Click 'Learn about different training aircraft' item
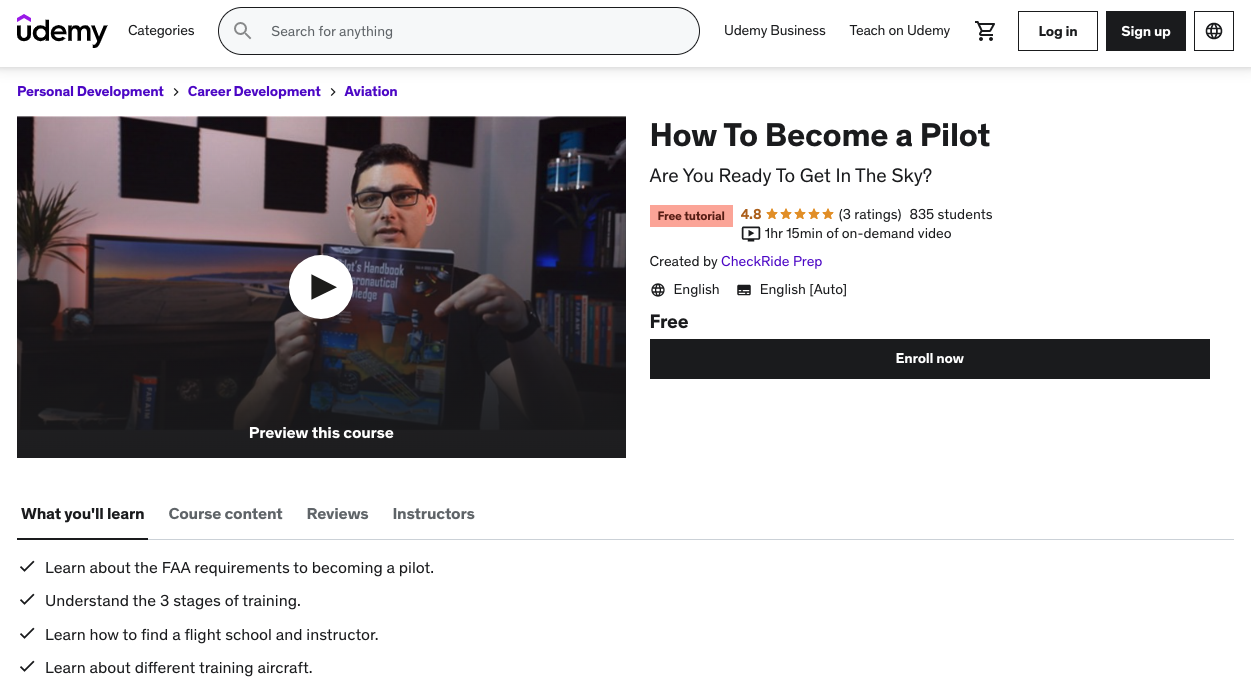 pyautogui.click(x=179, y=668)
